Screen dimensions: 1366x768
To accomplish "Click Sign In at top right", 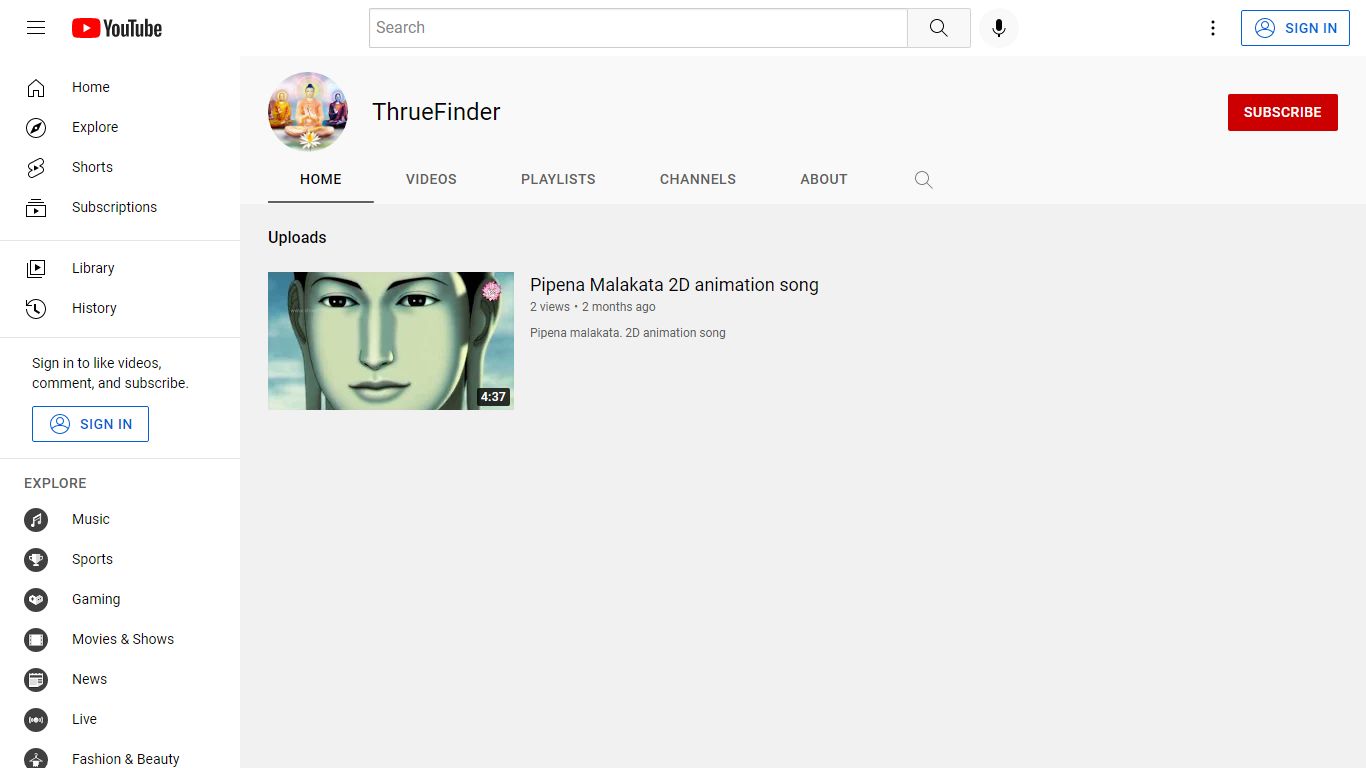I will coord(1295,28).
